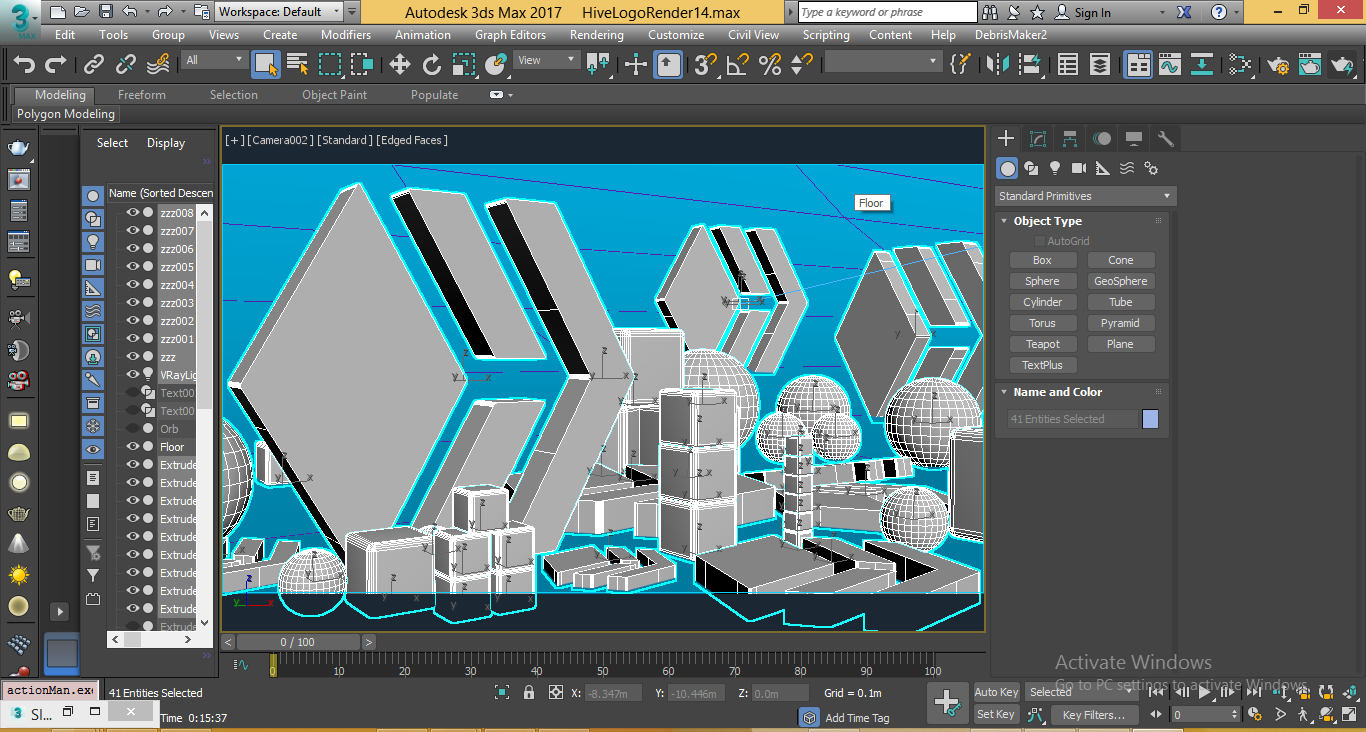Image resolution: width=1366 pixels, height=732 pixels.
Task: Click the Angle Snap toggle icon
Action: 738,65
